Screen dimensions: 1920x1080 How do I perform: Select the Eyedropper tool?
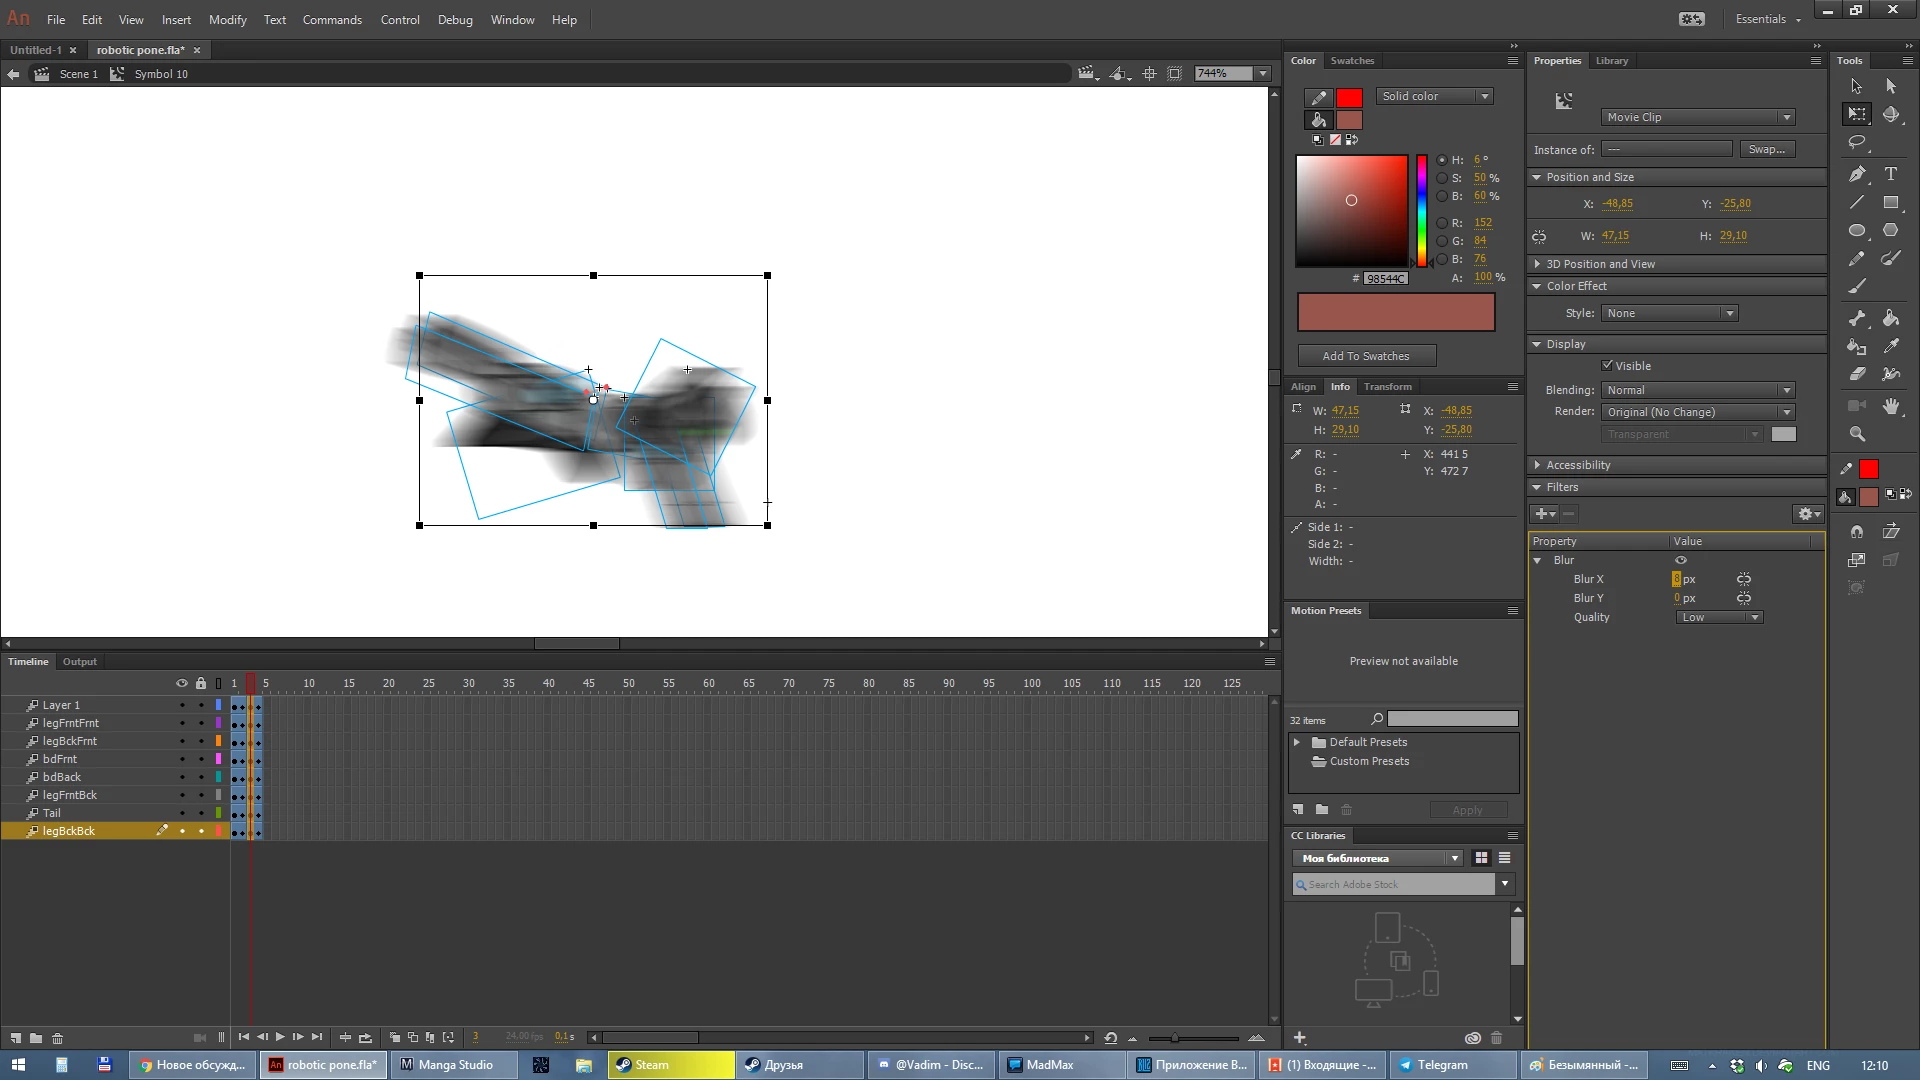(x=1890, y=346)
